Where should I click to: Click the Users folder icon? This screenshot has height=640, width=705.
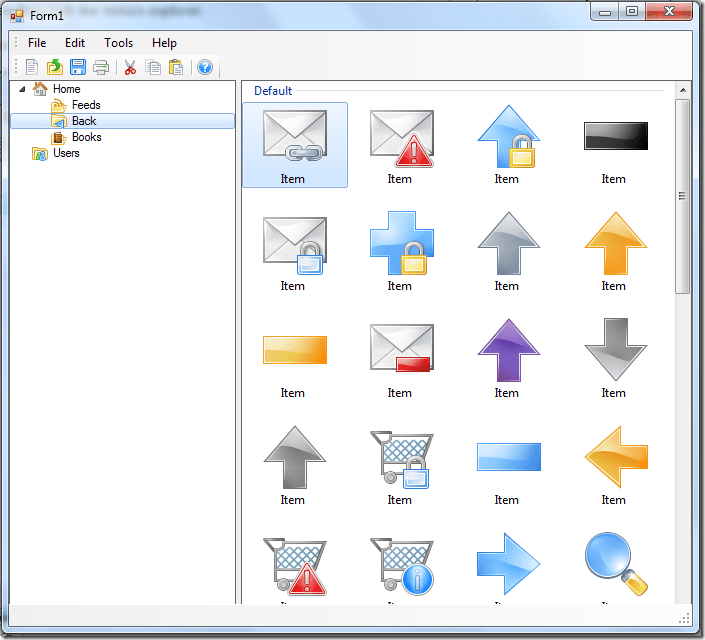pyautogui.click(x=40, y=154)
